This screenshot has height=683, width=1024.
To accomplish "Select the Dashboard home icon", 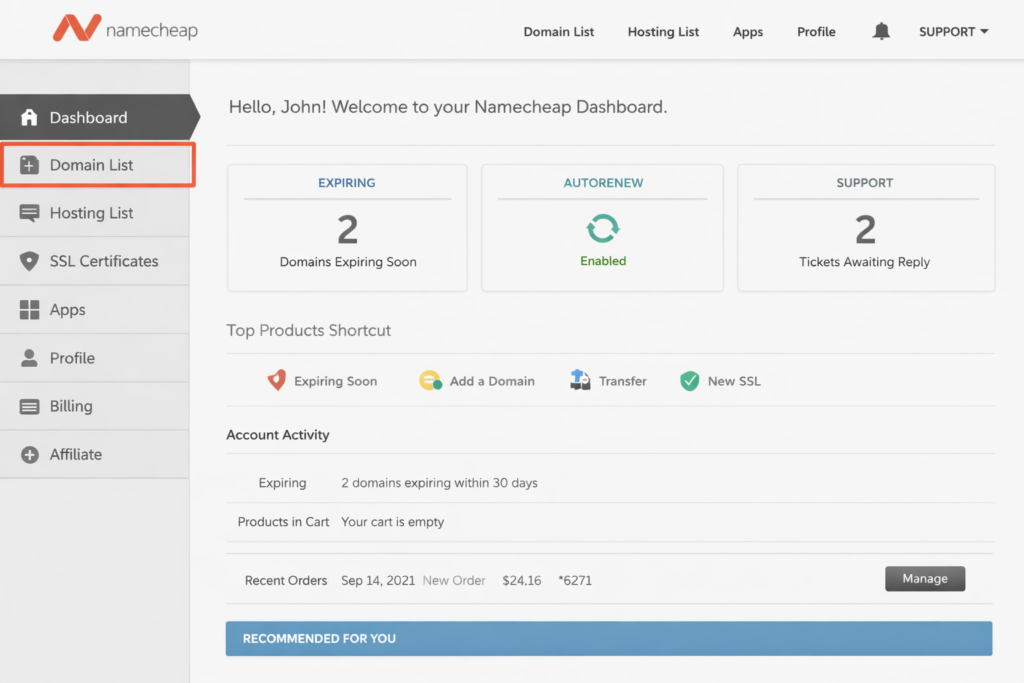I will pos(28,117).
